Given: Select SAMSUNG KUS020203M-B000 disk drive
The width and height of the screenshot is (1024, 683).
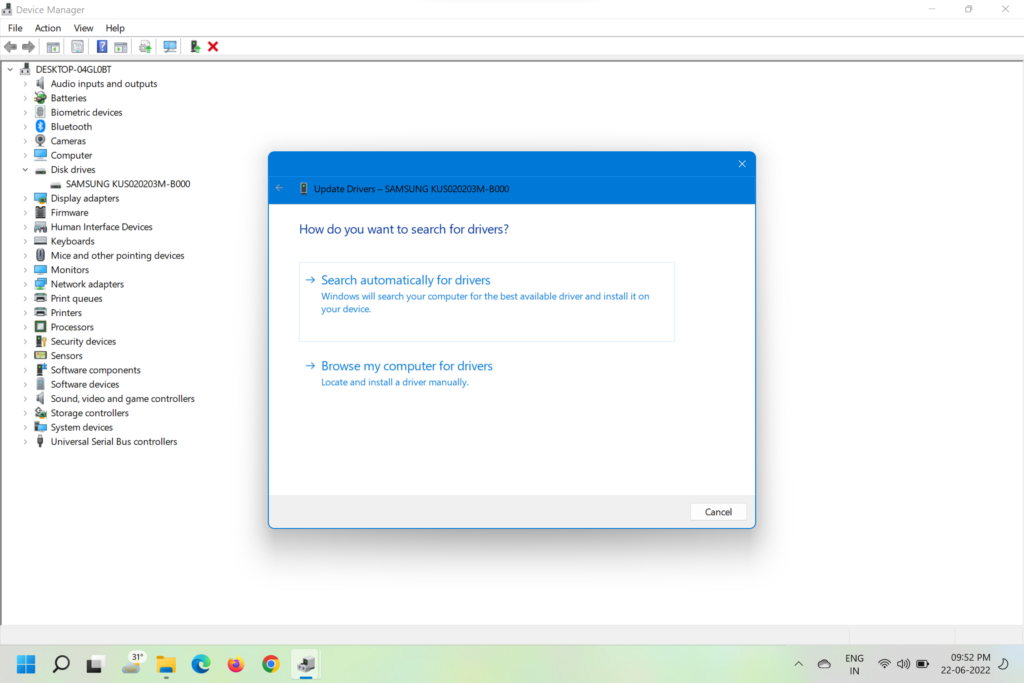Looking at the screenshot, I should coord(127,184).
